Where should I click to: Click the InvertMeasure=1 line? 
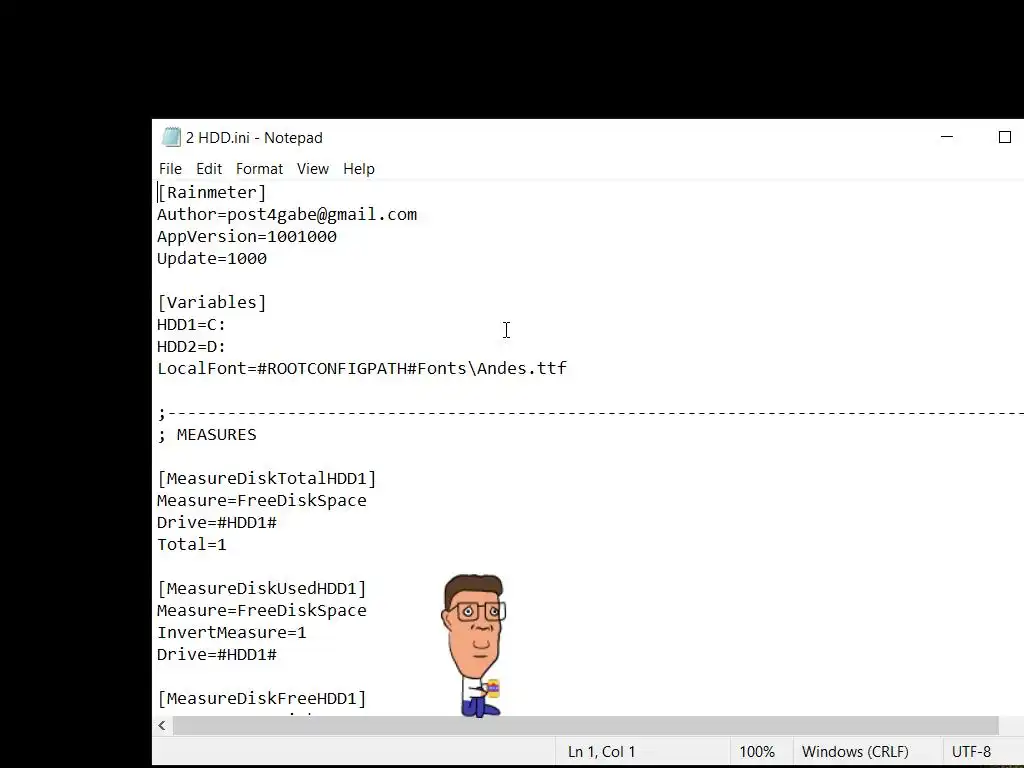(231, 632)
